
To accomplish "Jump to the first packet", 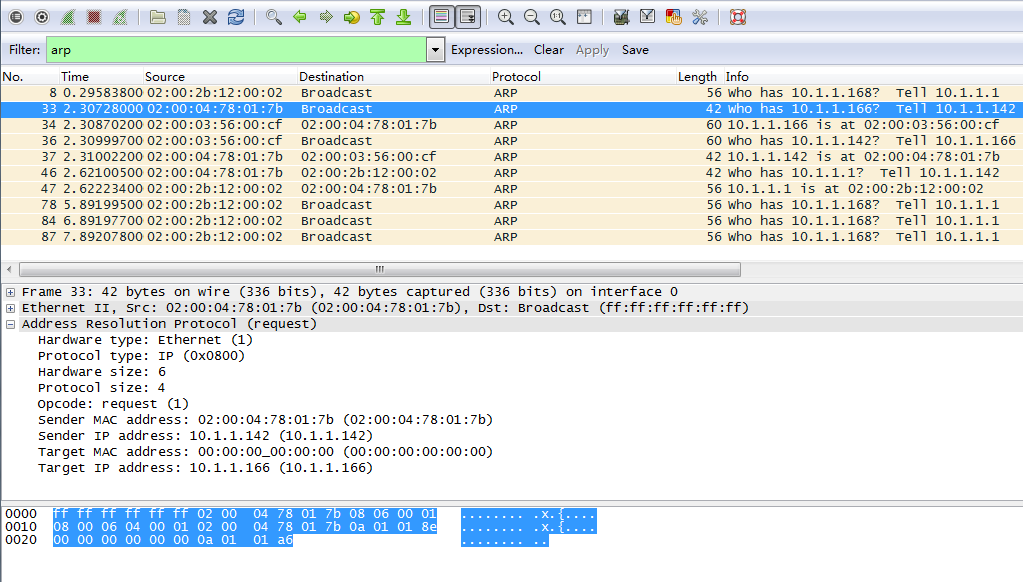I will [377, 17].
